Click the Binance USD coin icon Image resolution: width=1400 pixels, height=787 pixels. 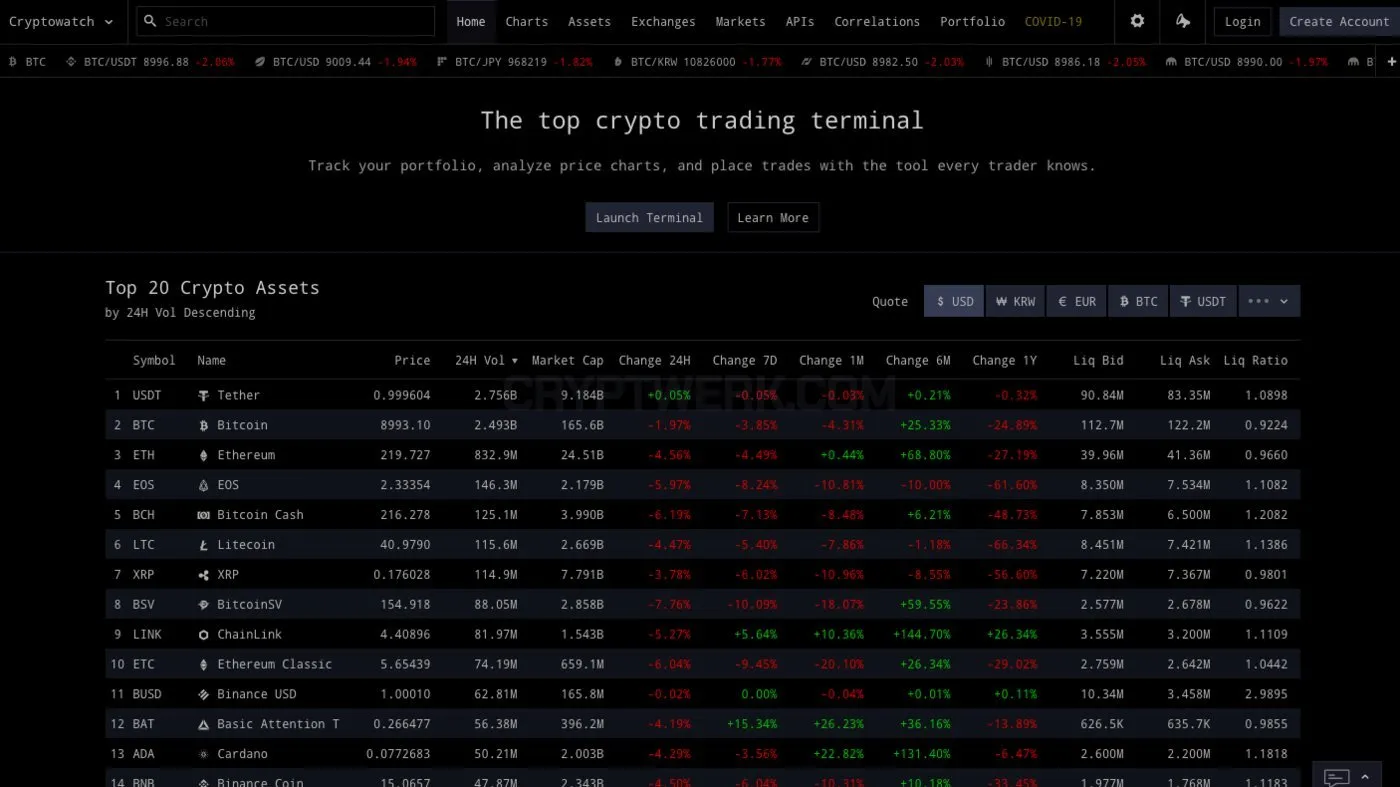click(204, 695)
